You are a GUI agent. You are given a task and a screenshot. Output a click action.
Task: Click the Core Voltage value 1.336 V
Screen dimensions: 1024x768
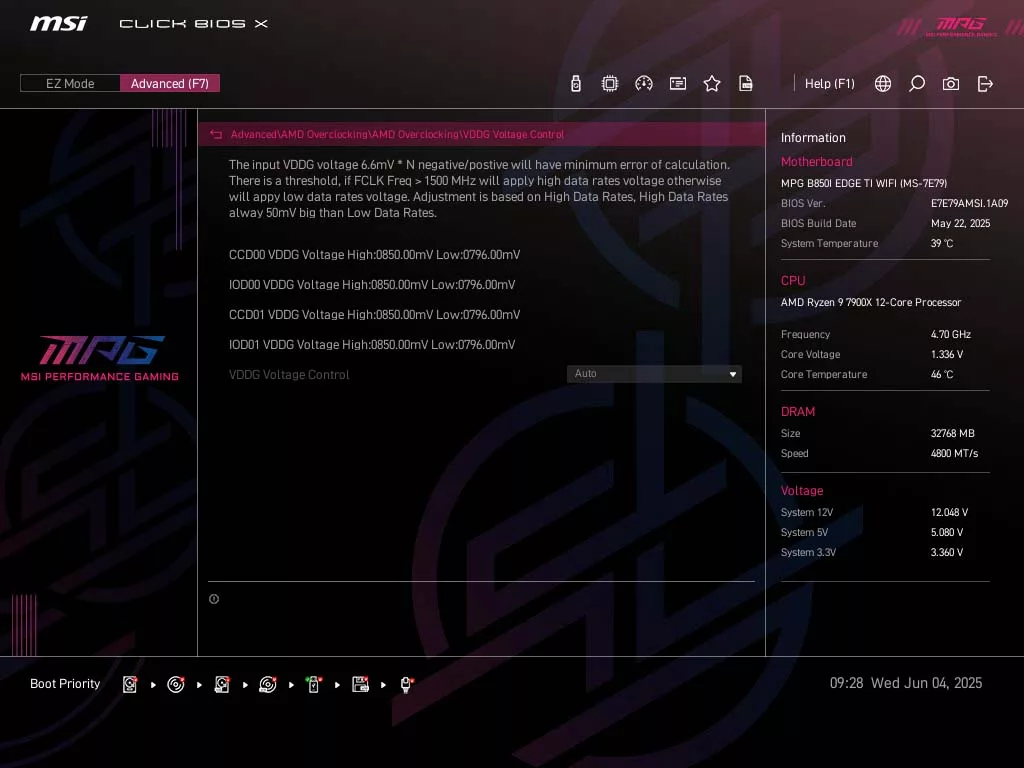946,354
